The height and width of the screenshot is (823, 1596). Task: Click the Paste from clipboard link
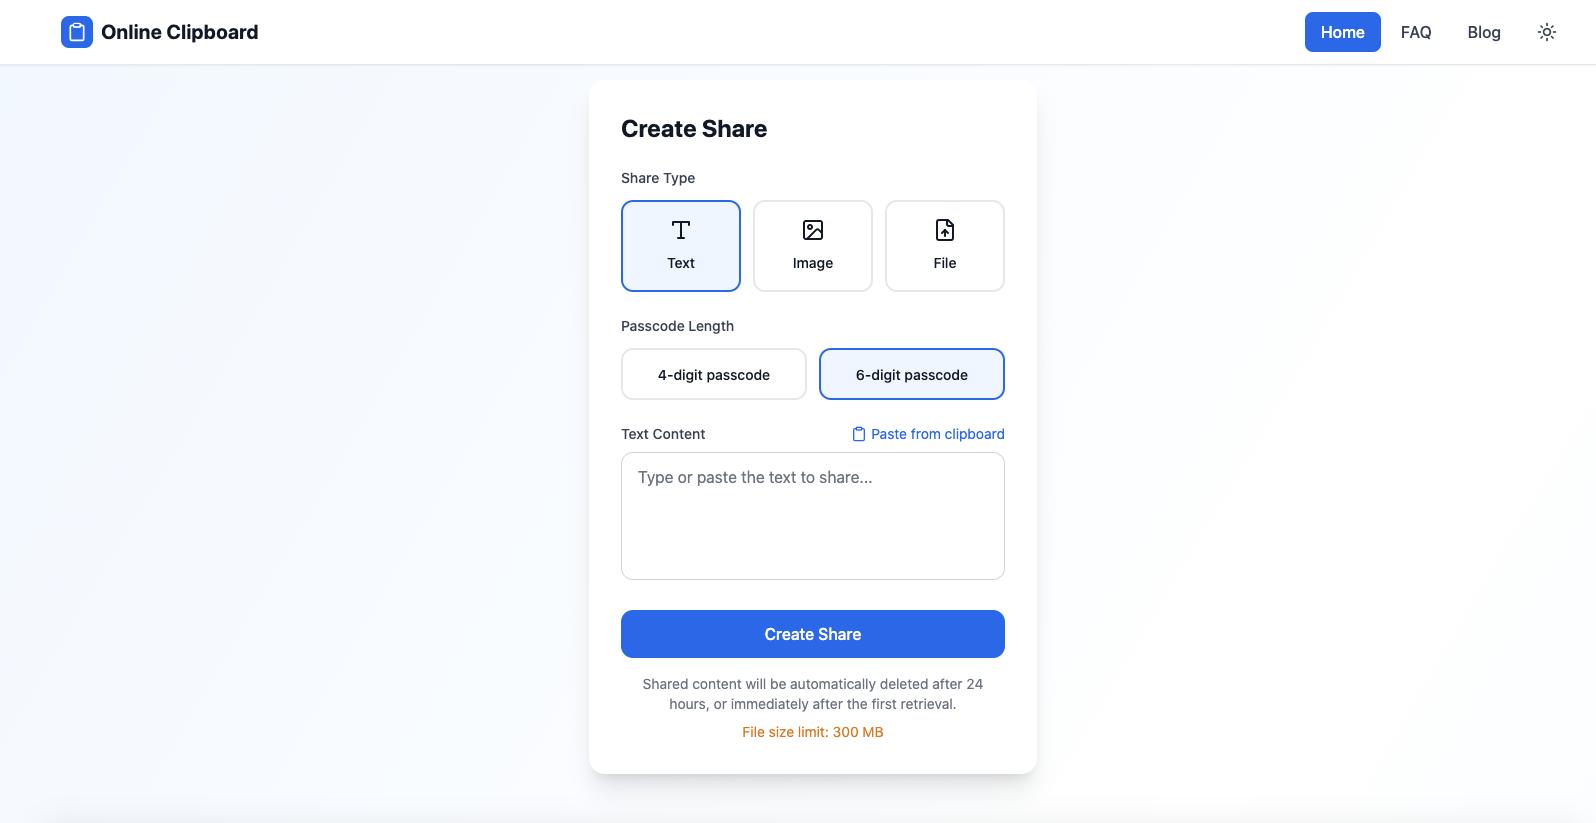tap(937, 433)
